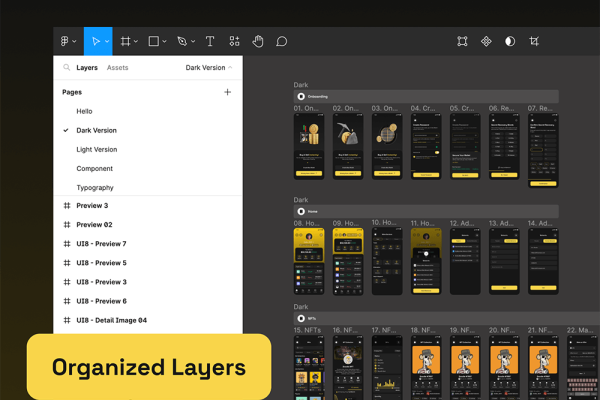Select the Rectangle shape tool

point(154,41)
